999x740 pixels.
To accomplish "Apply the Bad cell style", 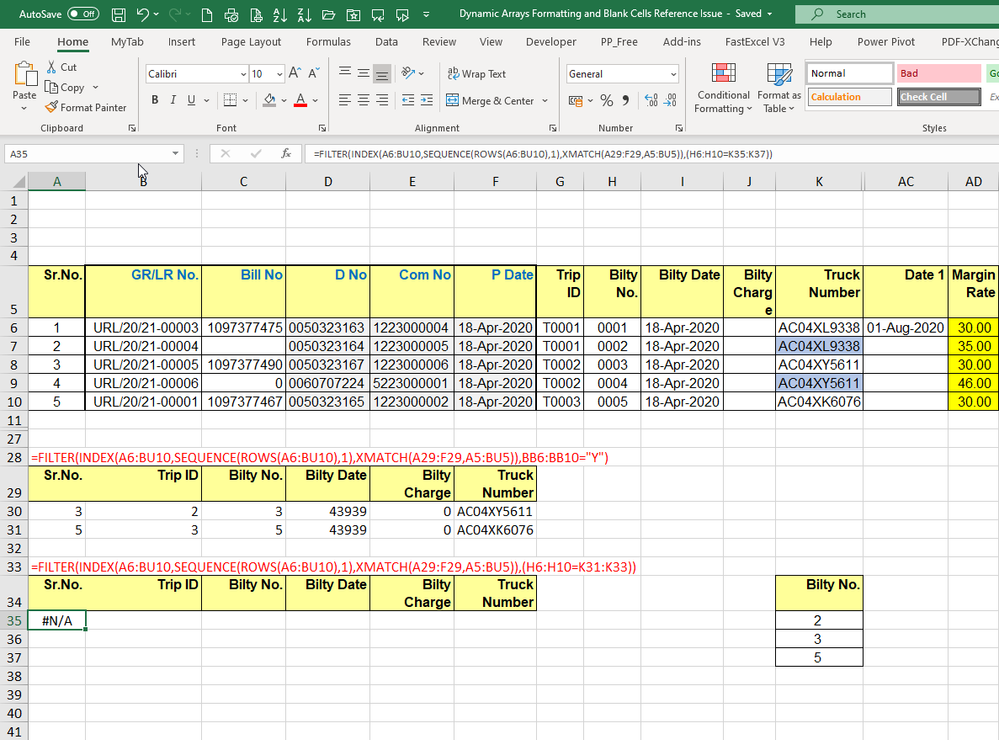I will 938,73.
